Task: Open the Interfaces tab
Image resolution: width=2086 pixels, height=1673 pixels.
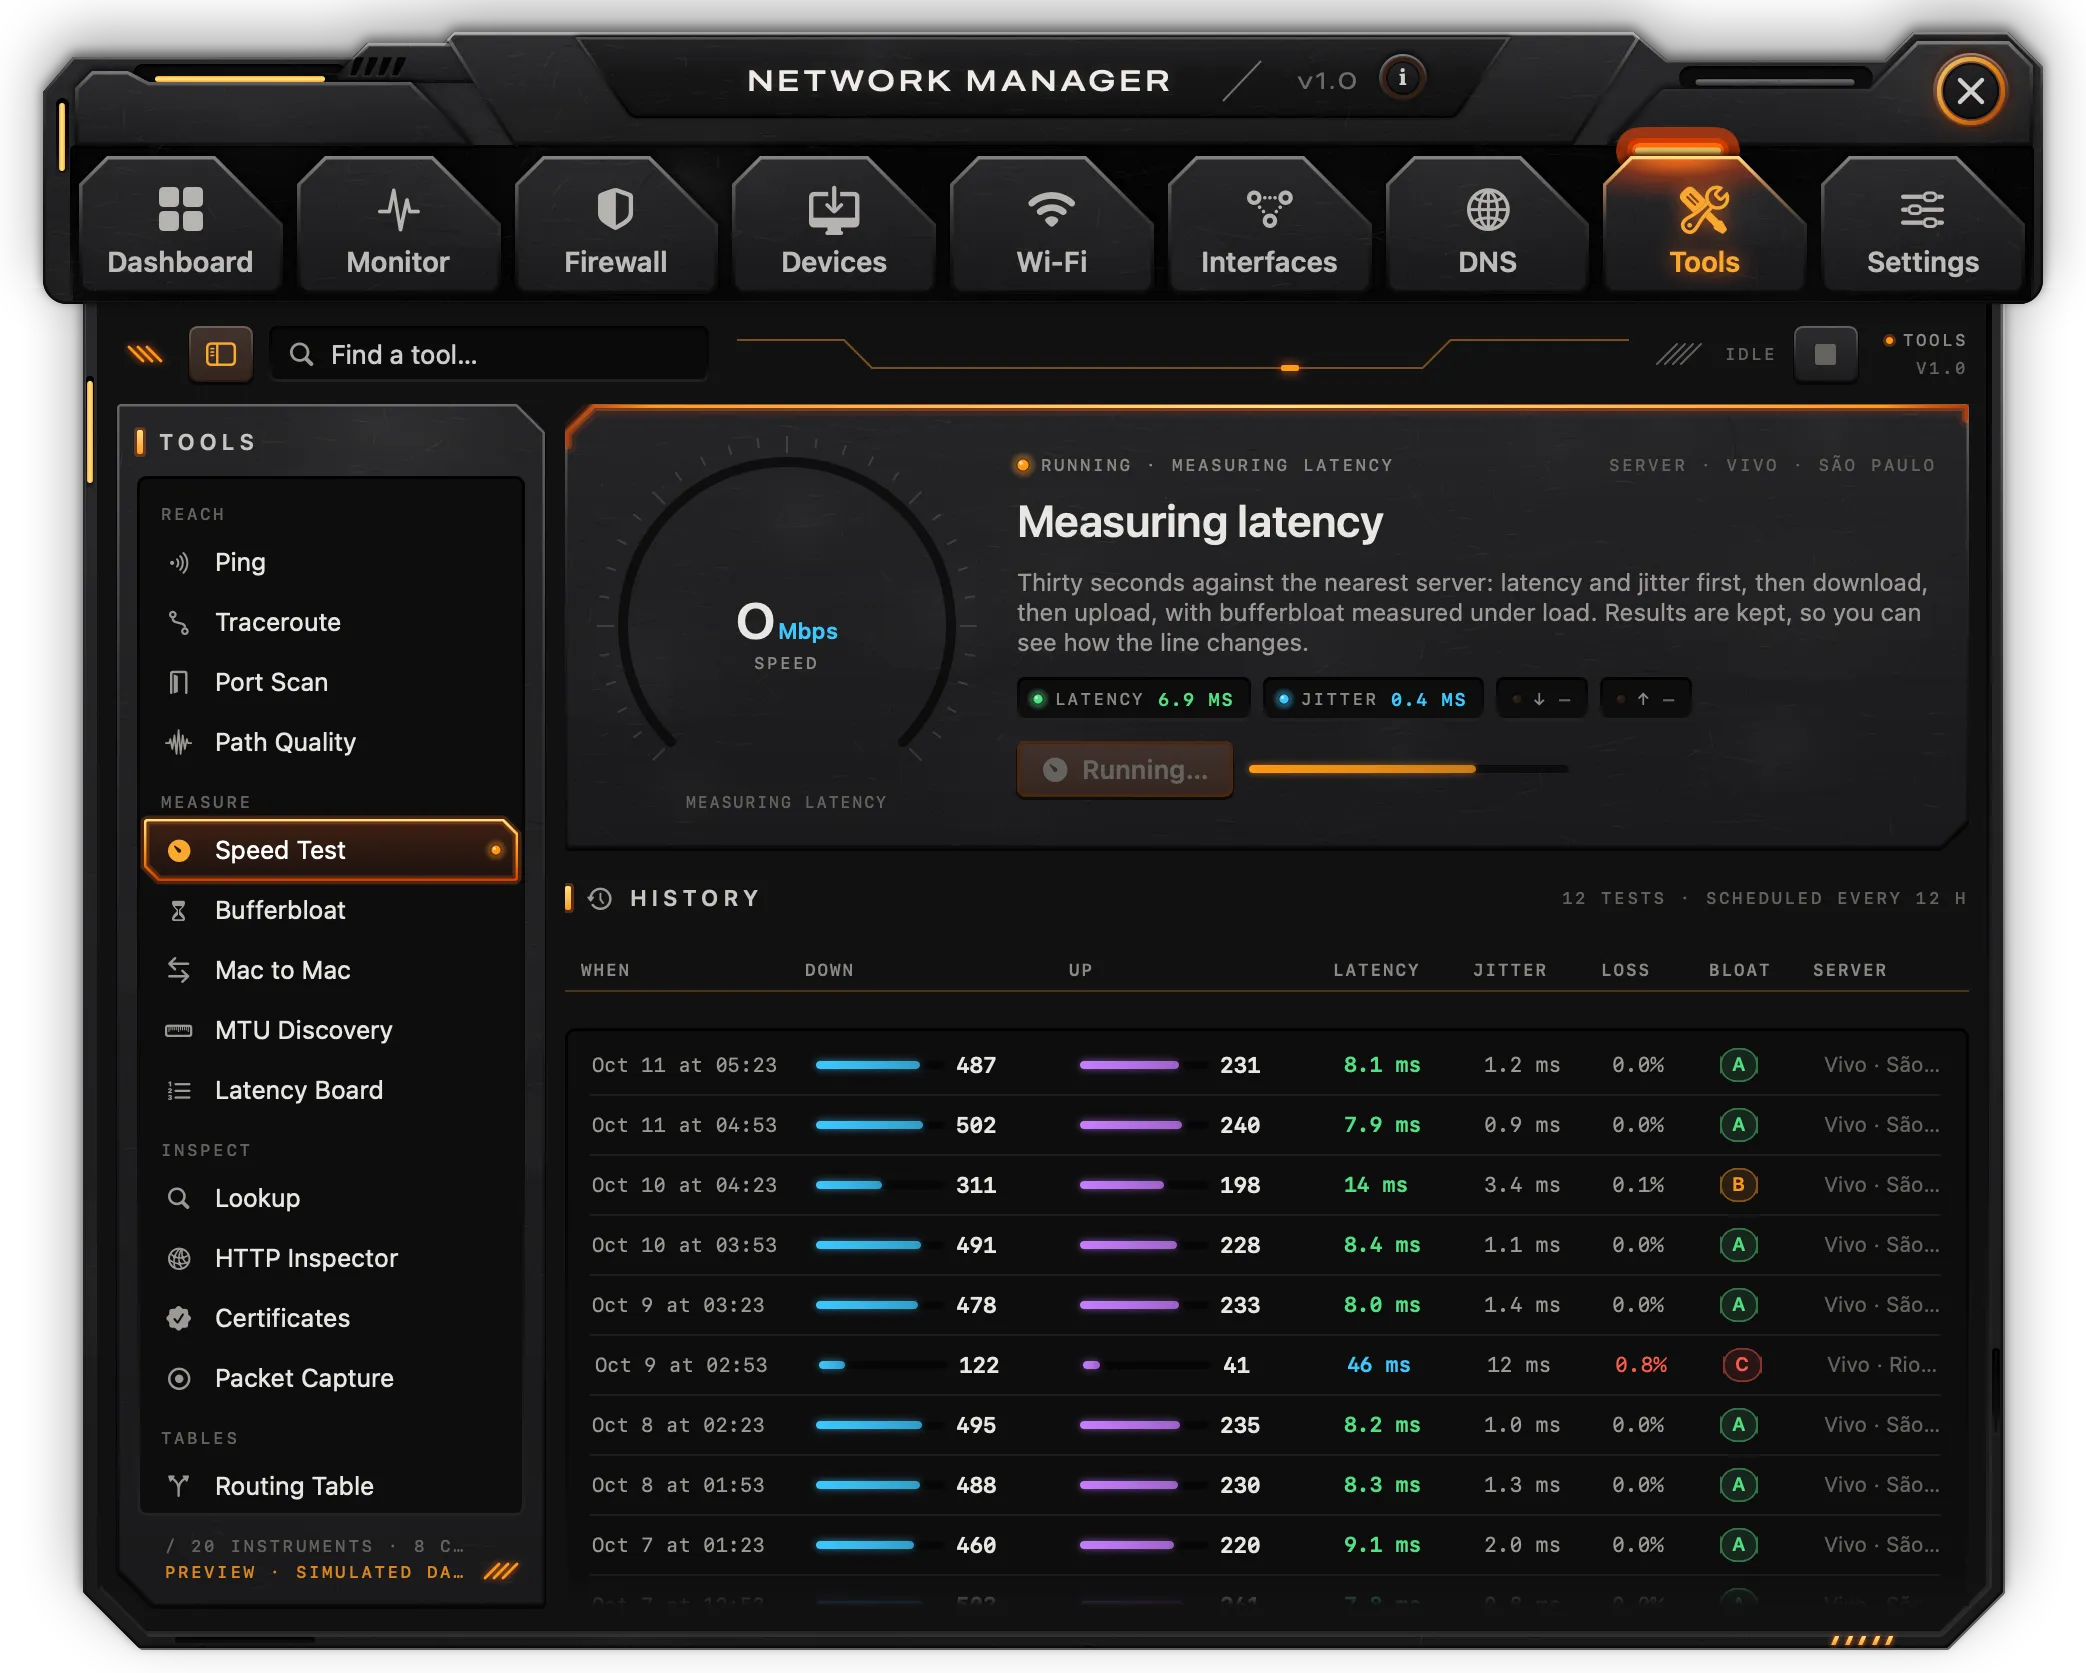Action: click(1269, 225)
